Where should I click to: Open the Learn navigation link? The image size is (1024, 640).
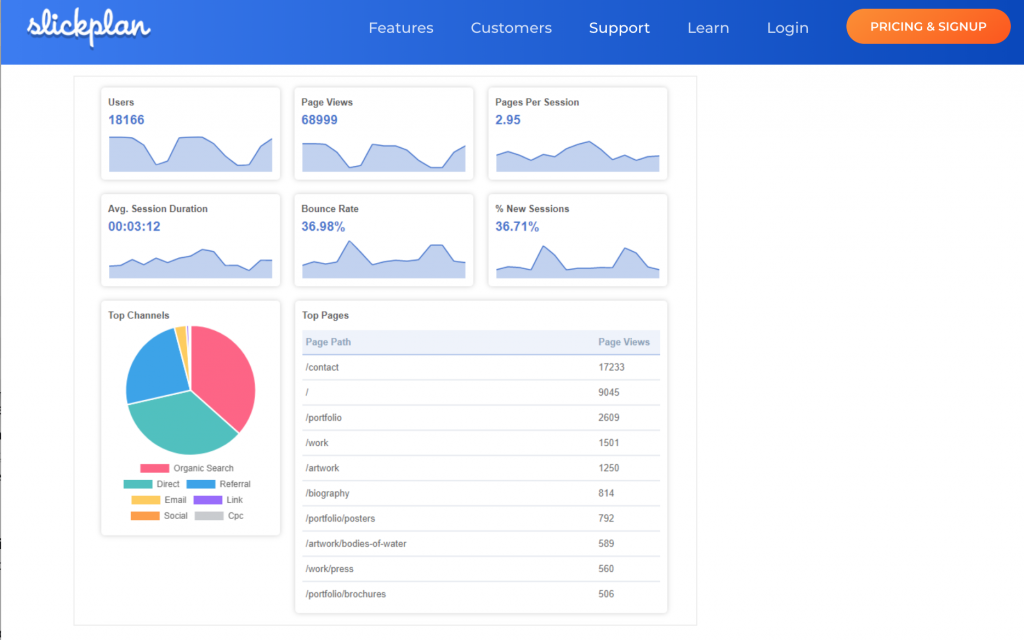coord(708,28)
